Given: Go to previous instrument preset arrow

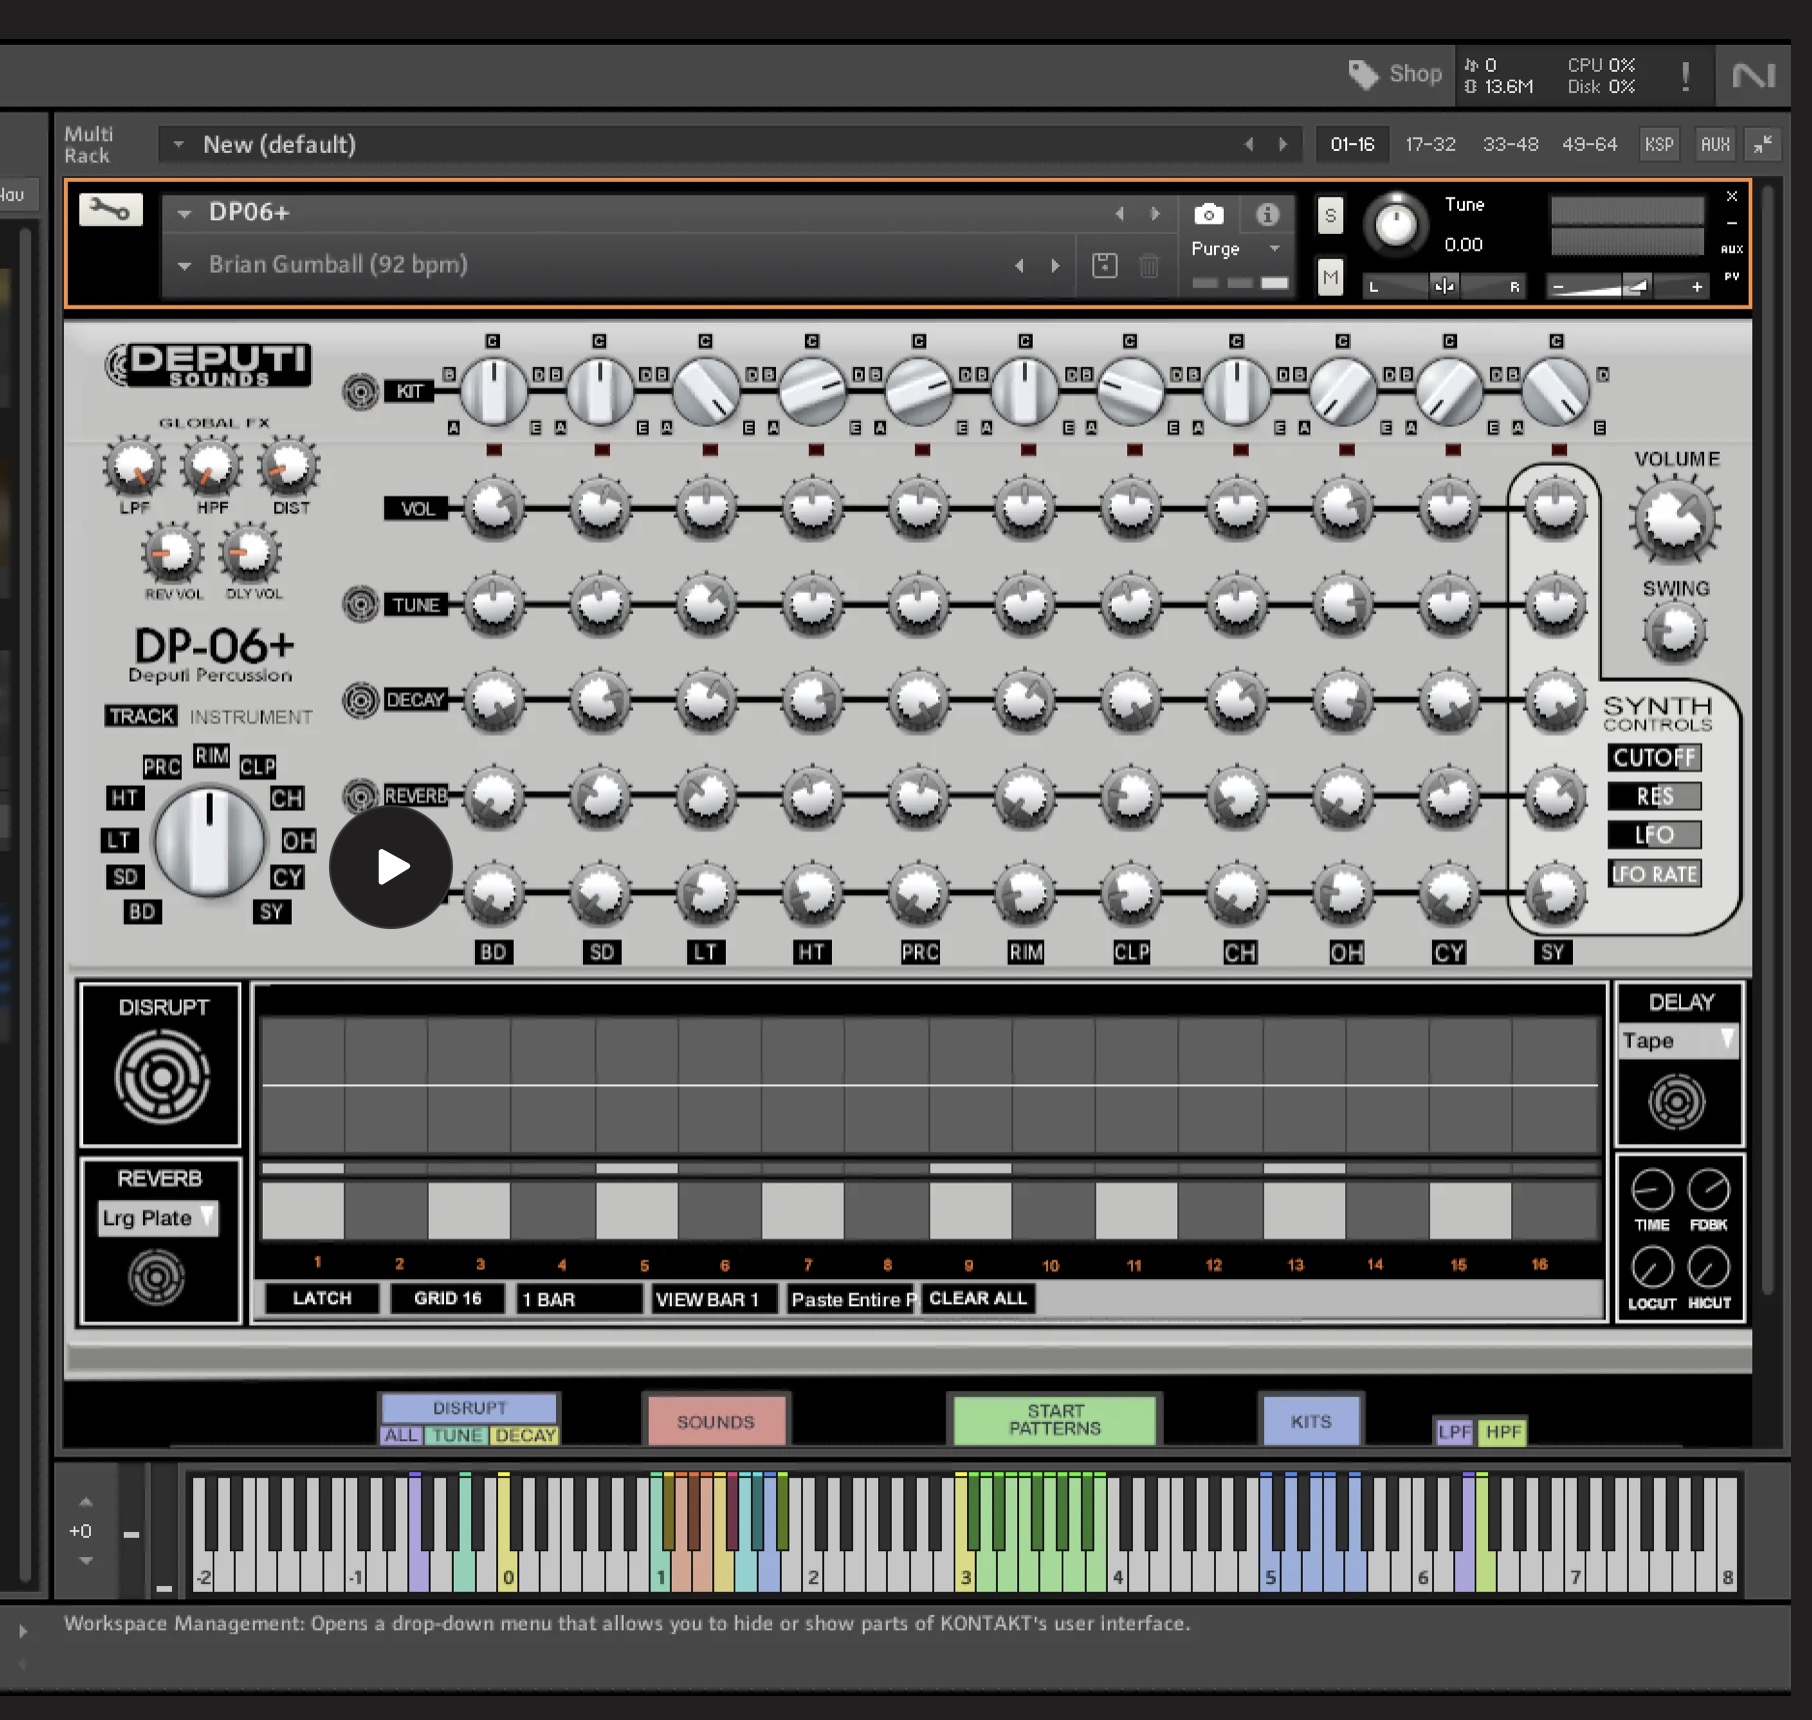Looking at the screenshot, I should click(x=1119, y=213).
